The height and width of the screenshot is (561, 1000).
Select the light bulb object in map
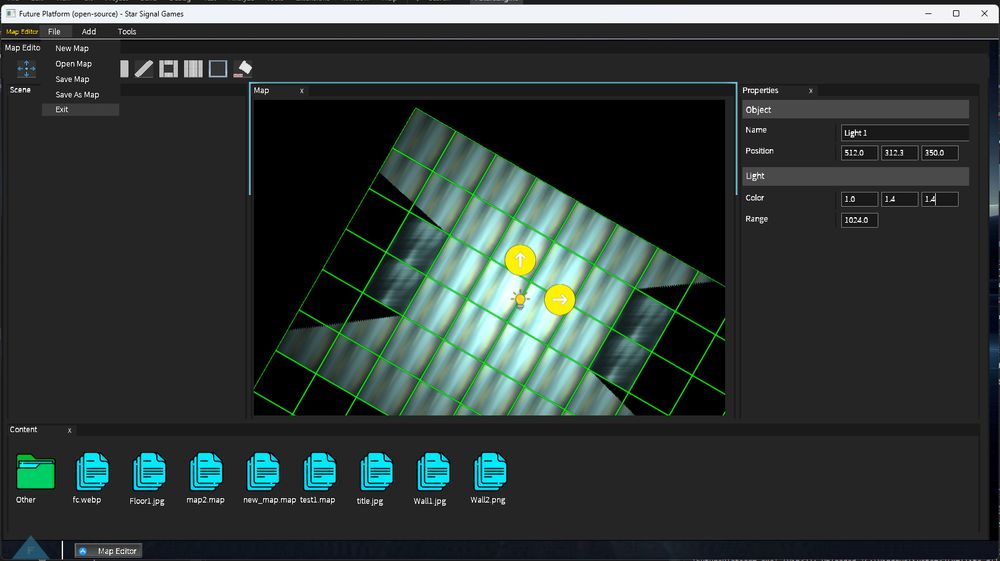[519, 299]
